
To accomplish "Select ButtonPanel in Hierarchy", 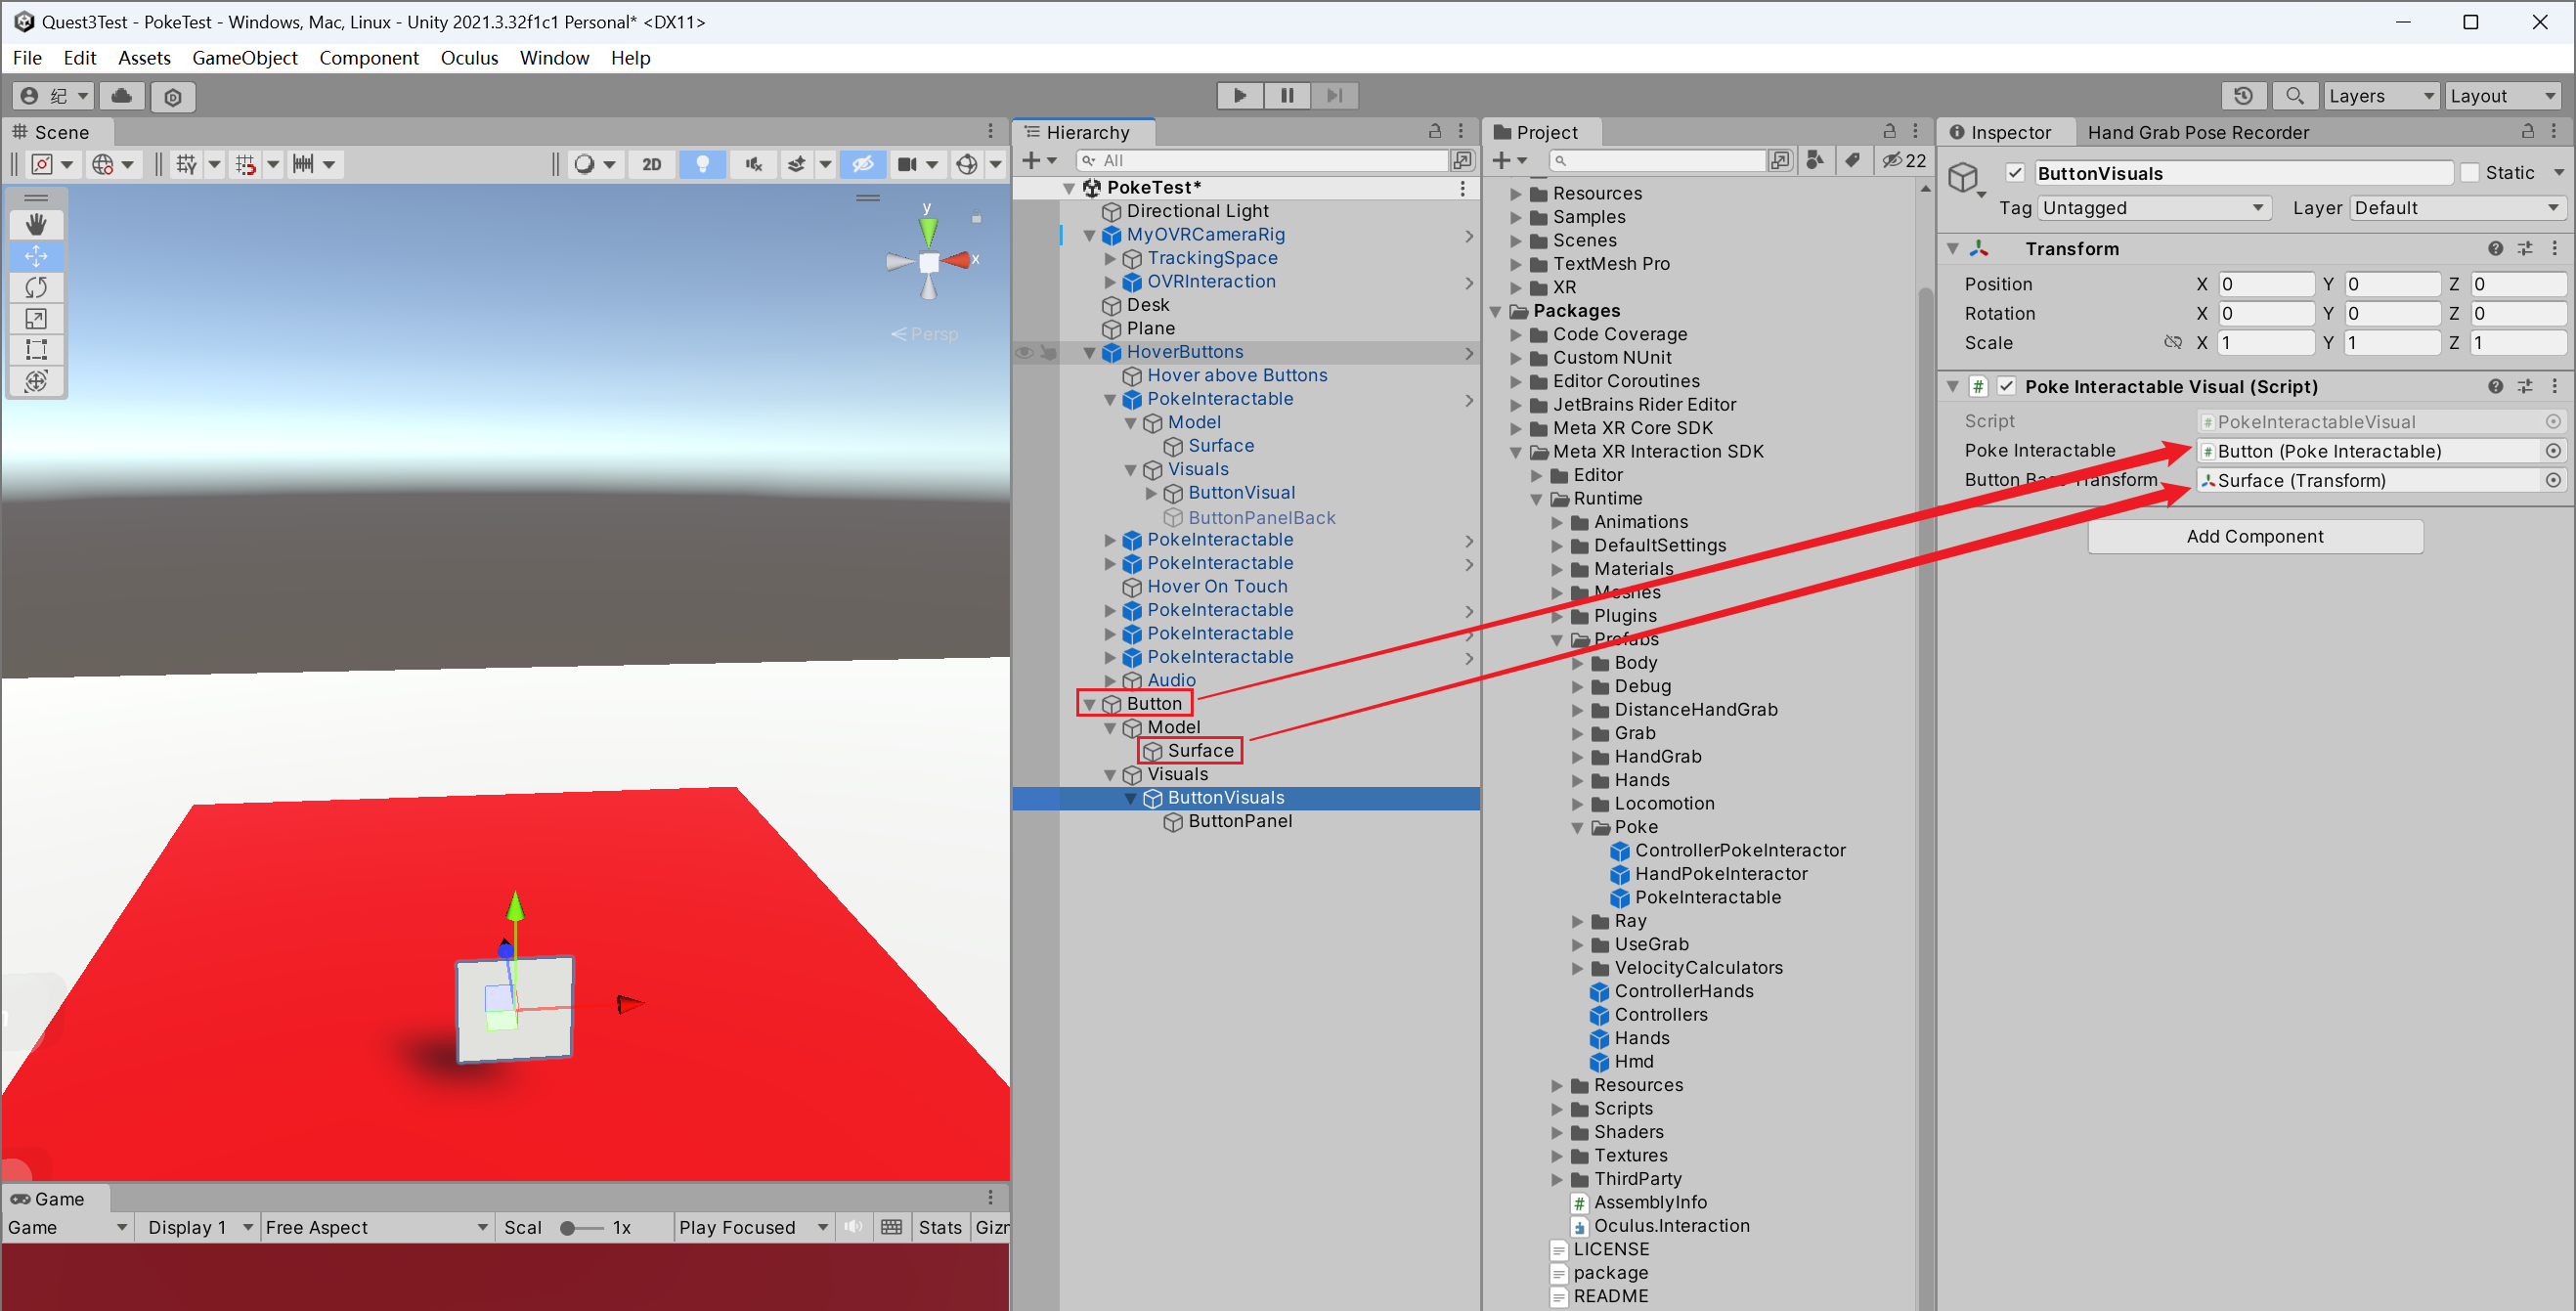I will point(1239,821).
